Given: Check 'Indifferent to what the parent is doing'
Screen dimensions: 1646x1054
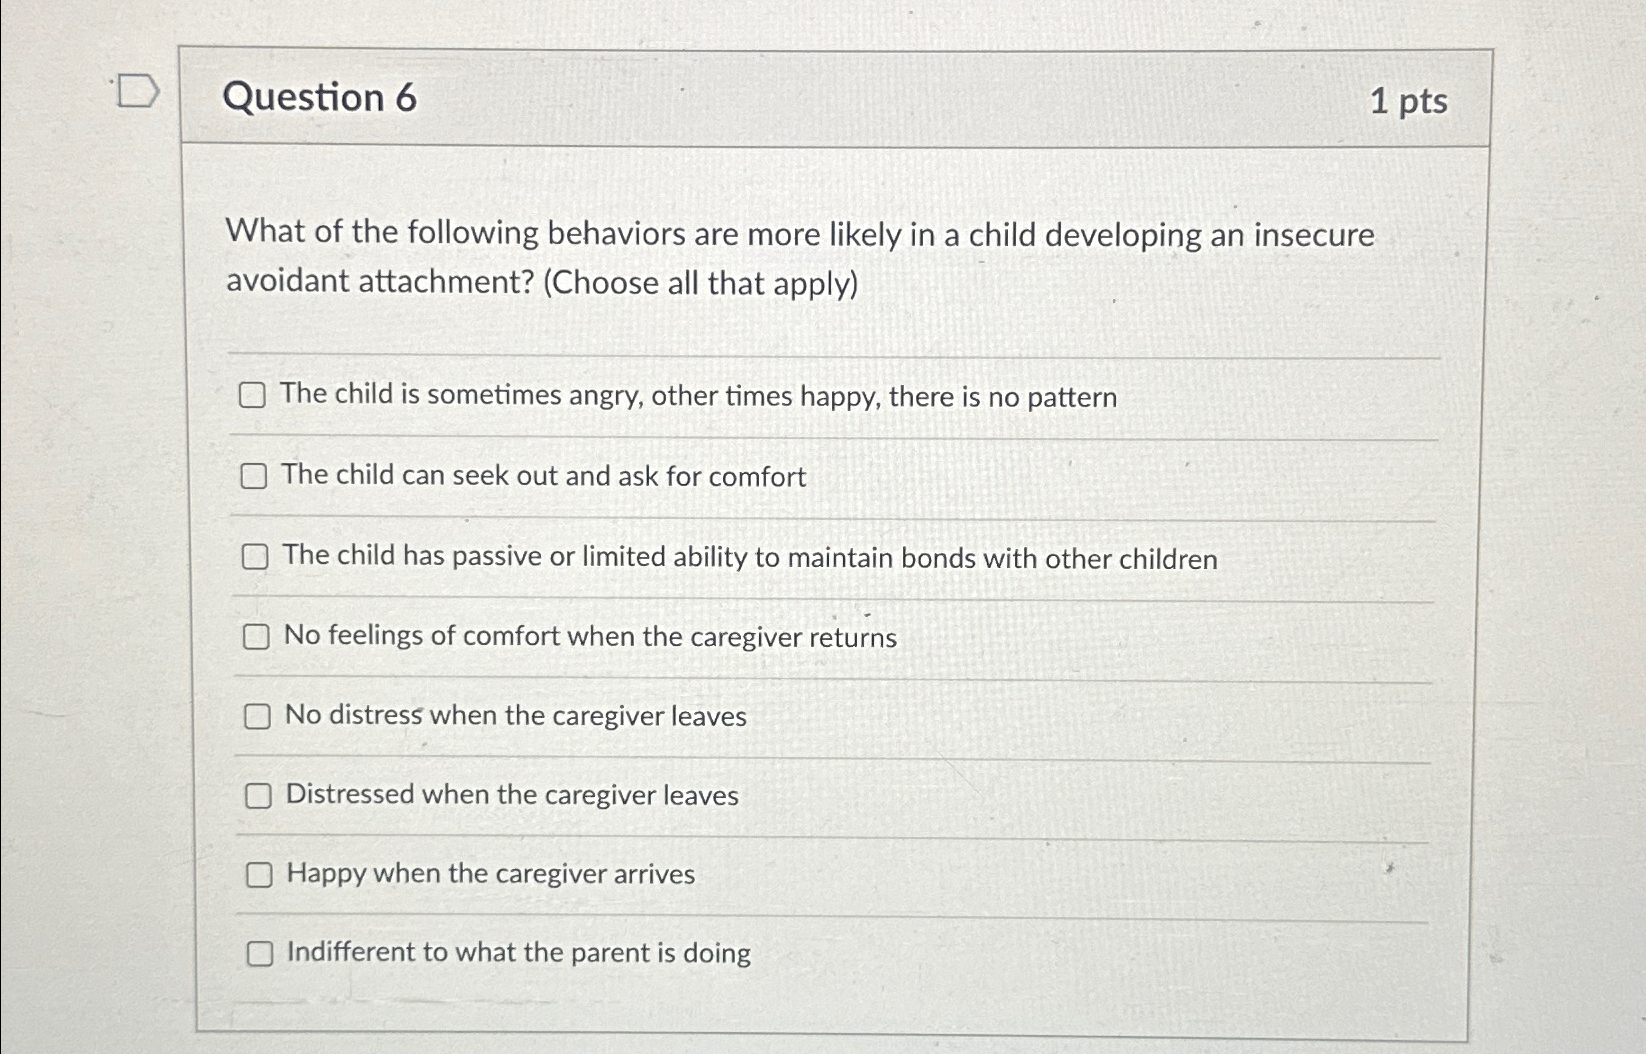Looking at the screenshot, I should point(260,953).
